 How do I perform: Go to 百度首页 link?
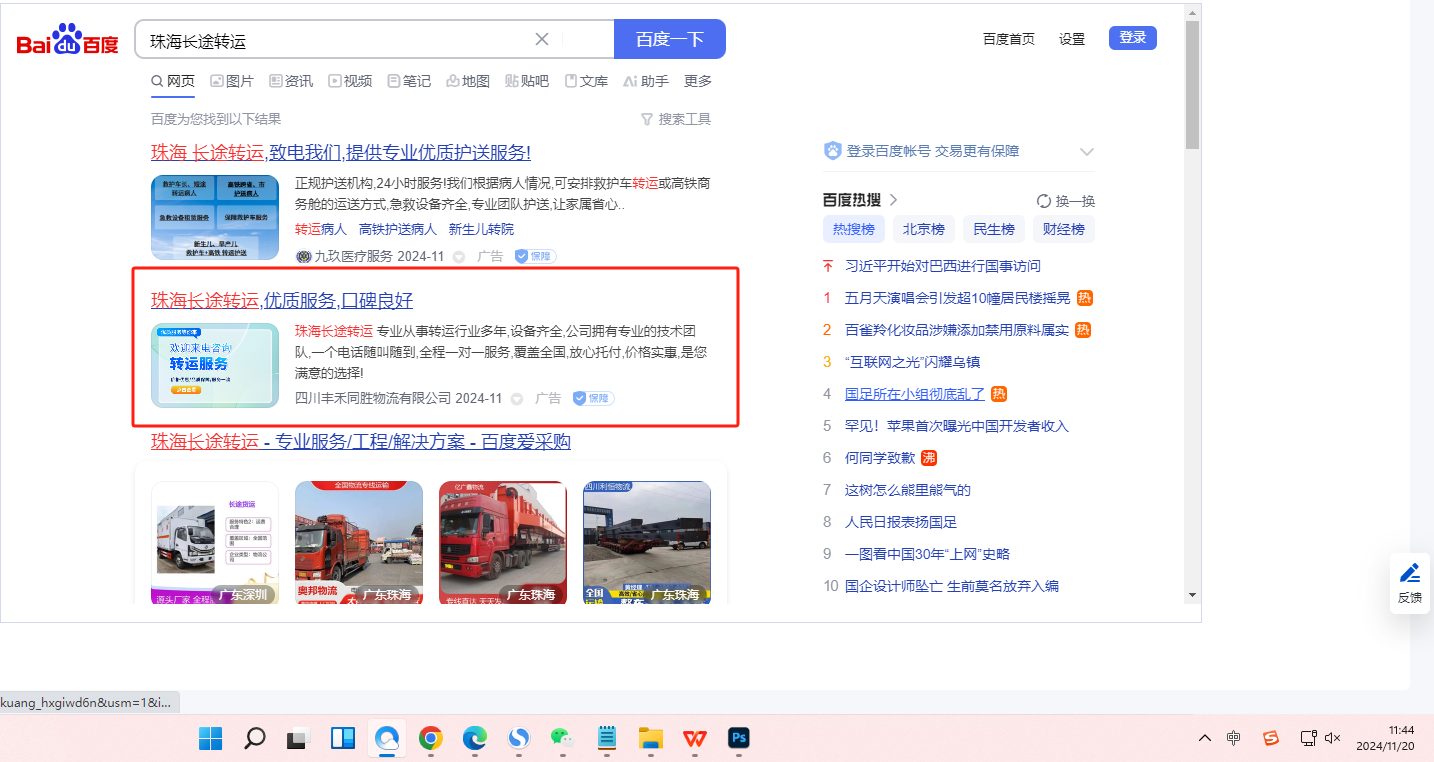1009,39
